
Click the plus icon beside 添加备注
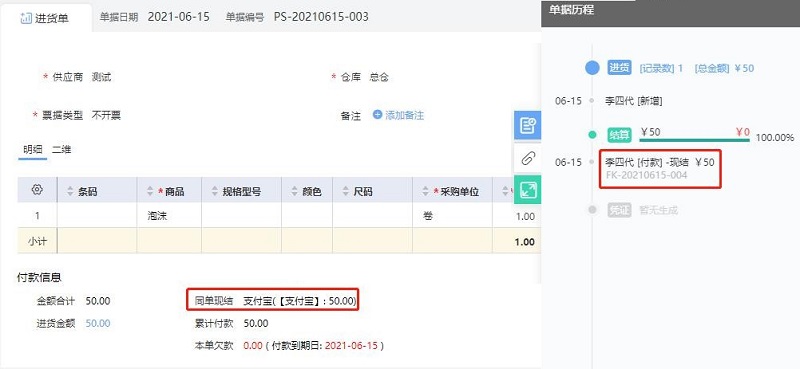[378, 115]
